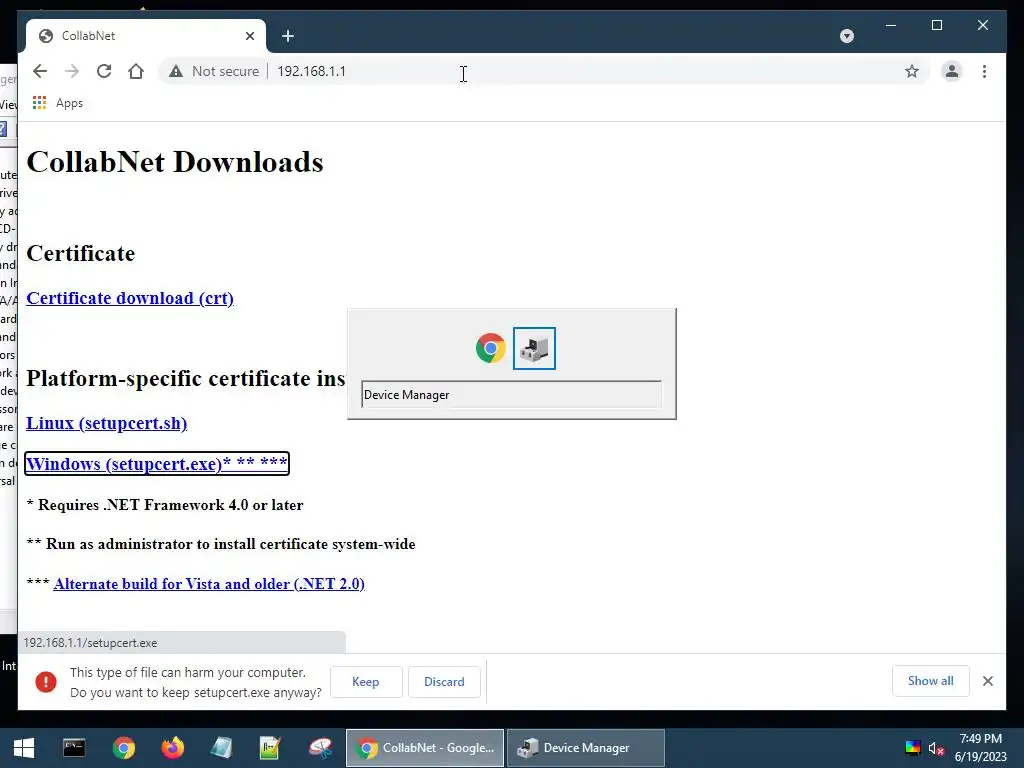Select Chrome icon in the task switcher
The image size is (1024, 768).
coord(490,348)
